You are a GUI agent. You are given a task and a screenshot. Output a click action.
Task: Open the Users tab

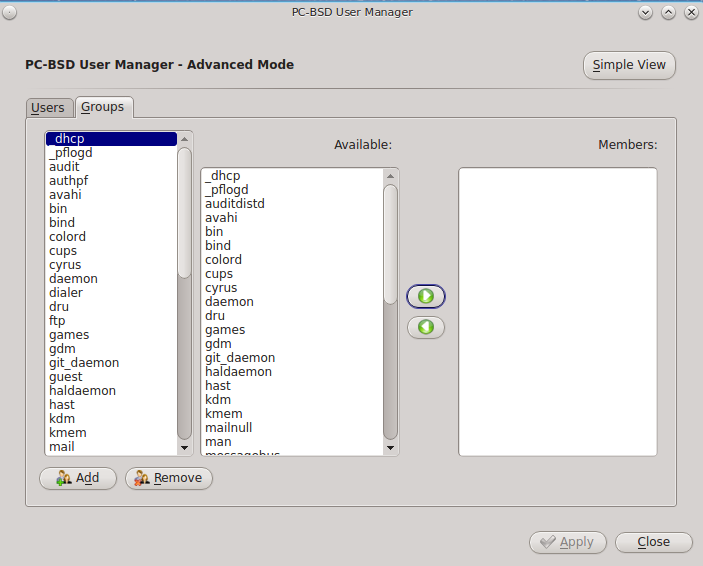48,108
